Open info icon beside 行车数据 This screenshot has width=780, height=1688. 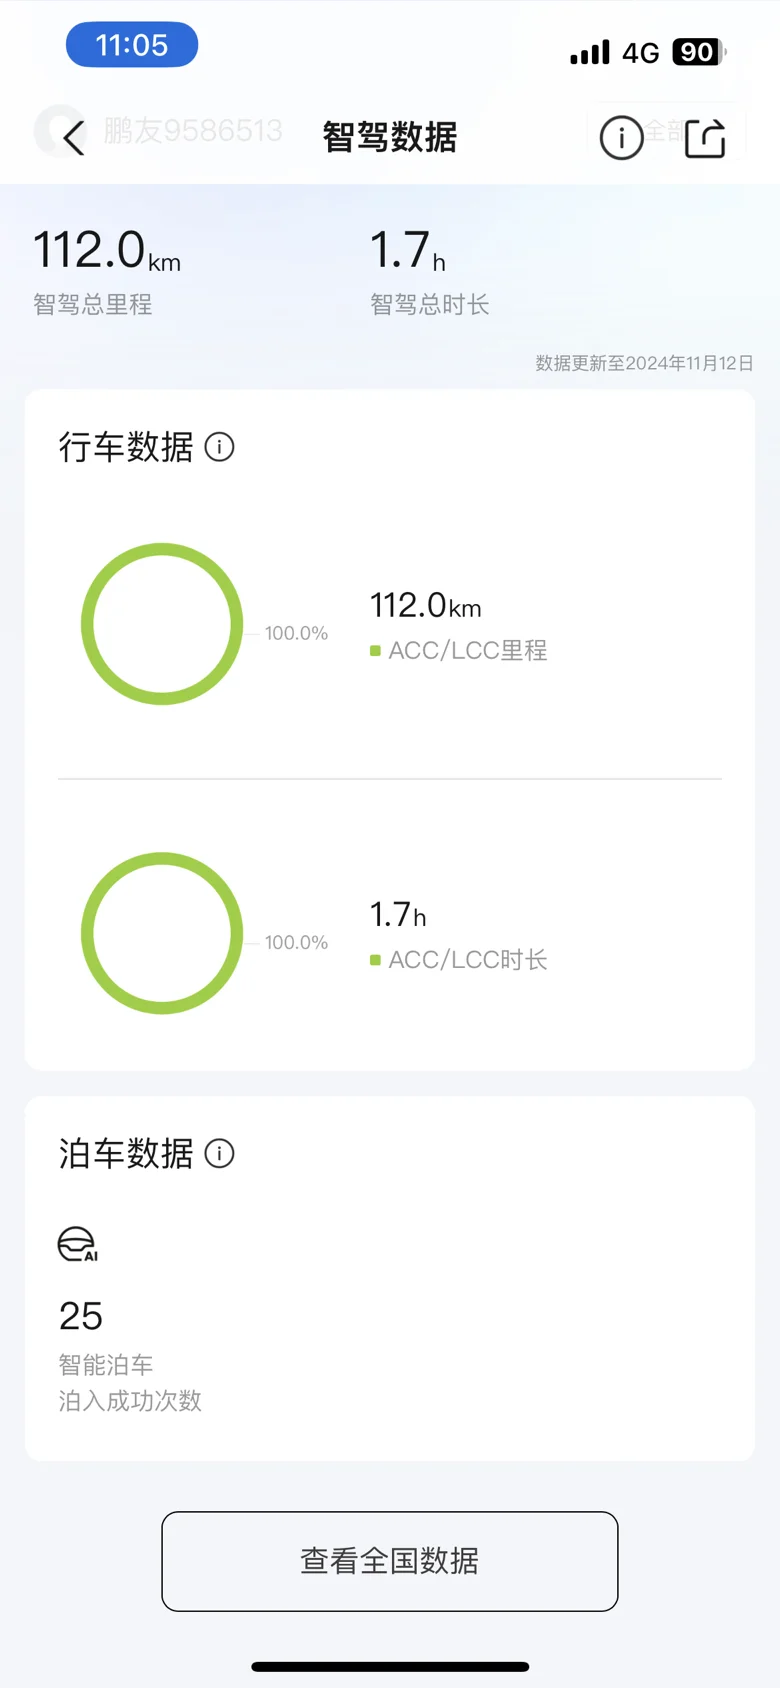click(220, 447)
